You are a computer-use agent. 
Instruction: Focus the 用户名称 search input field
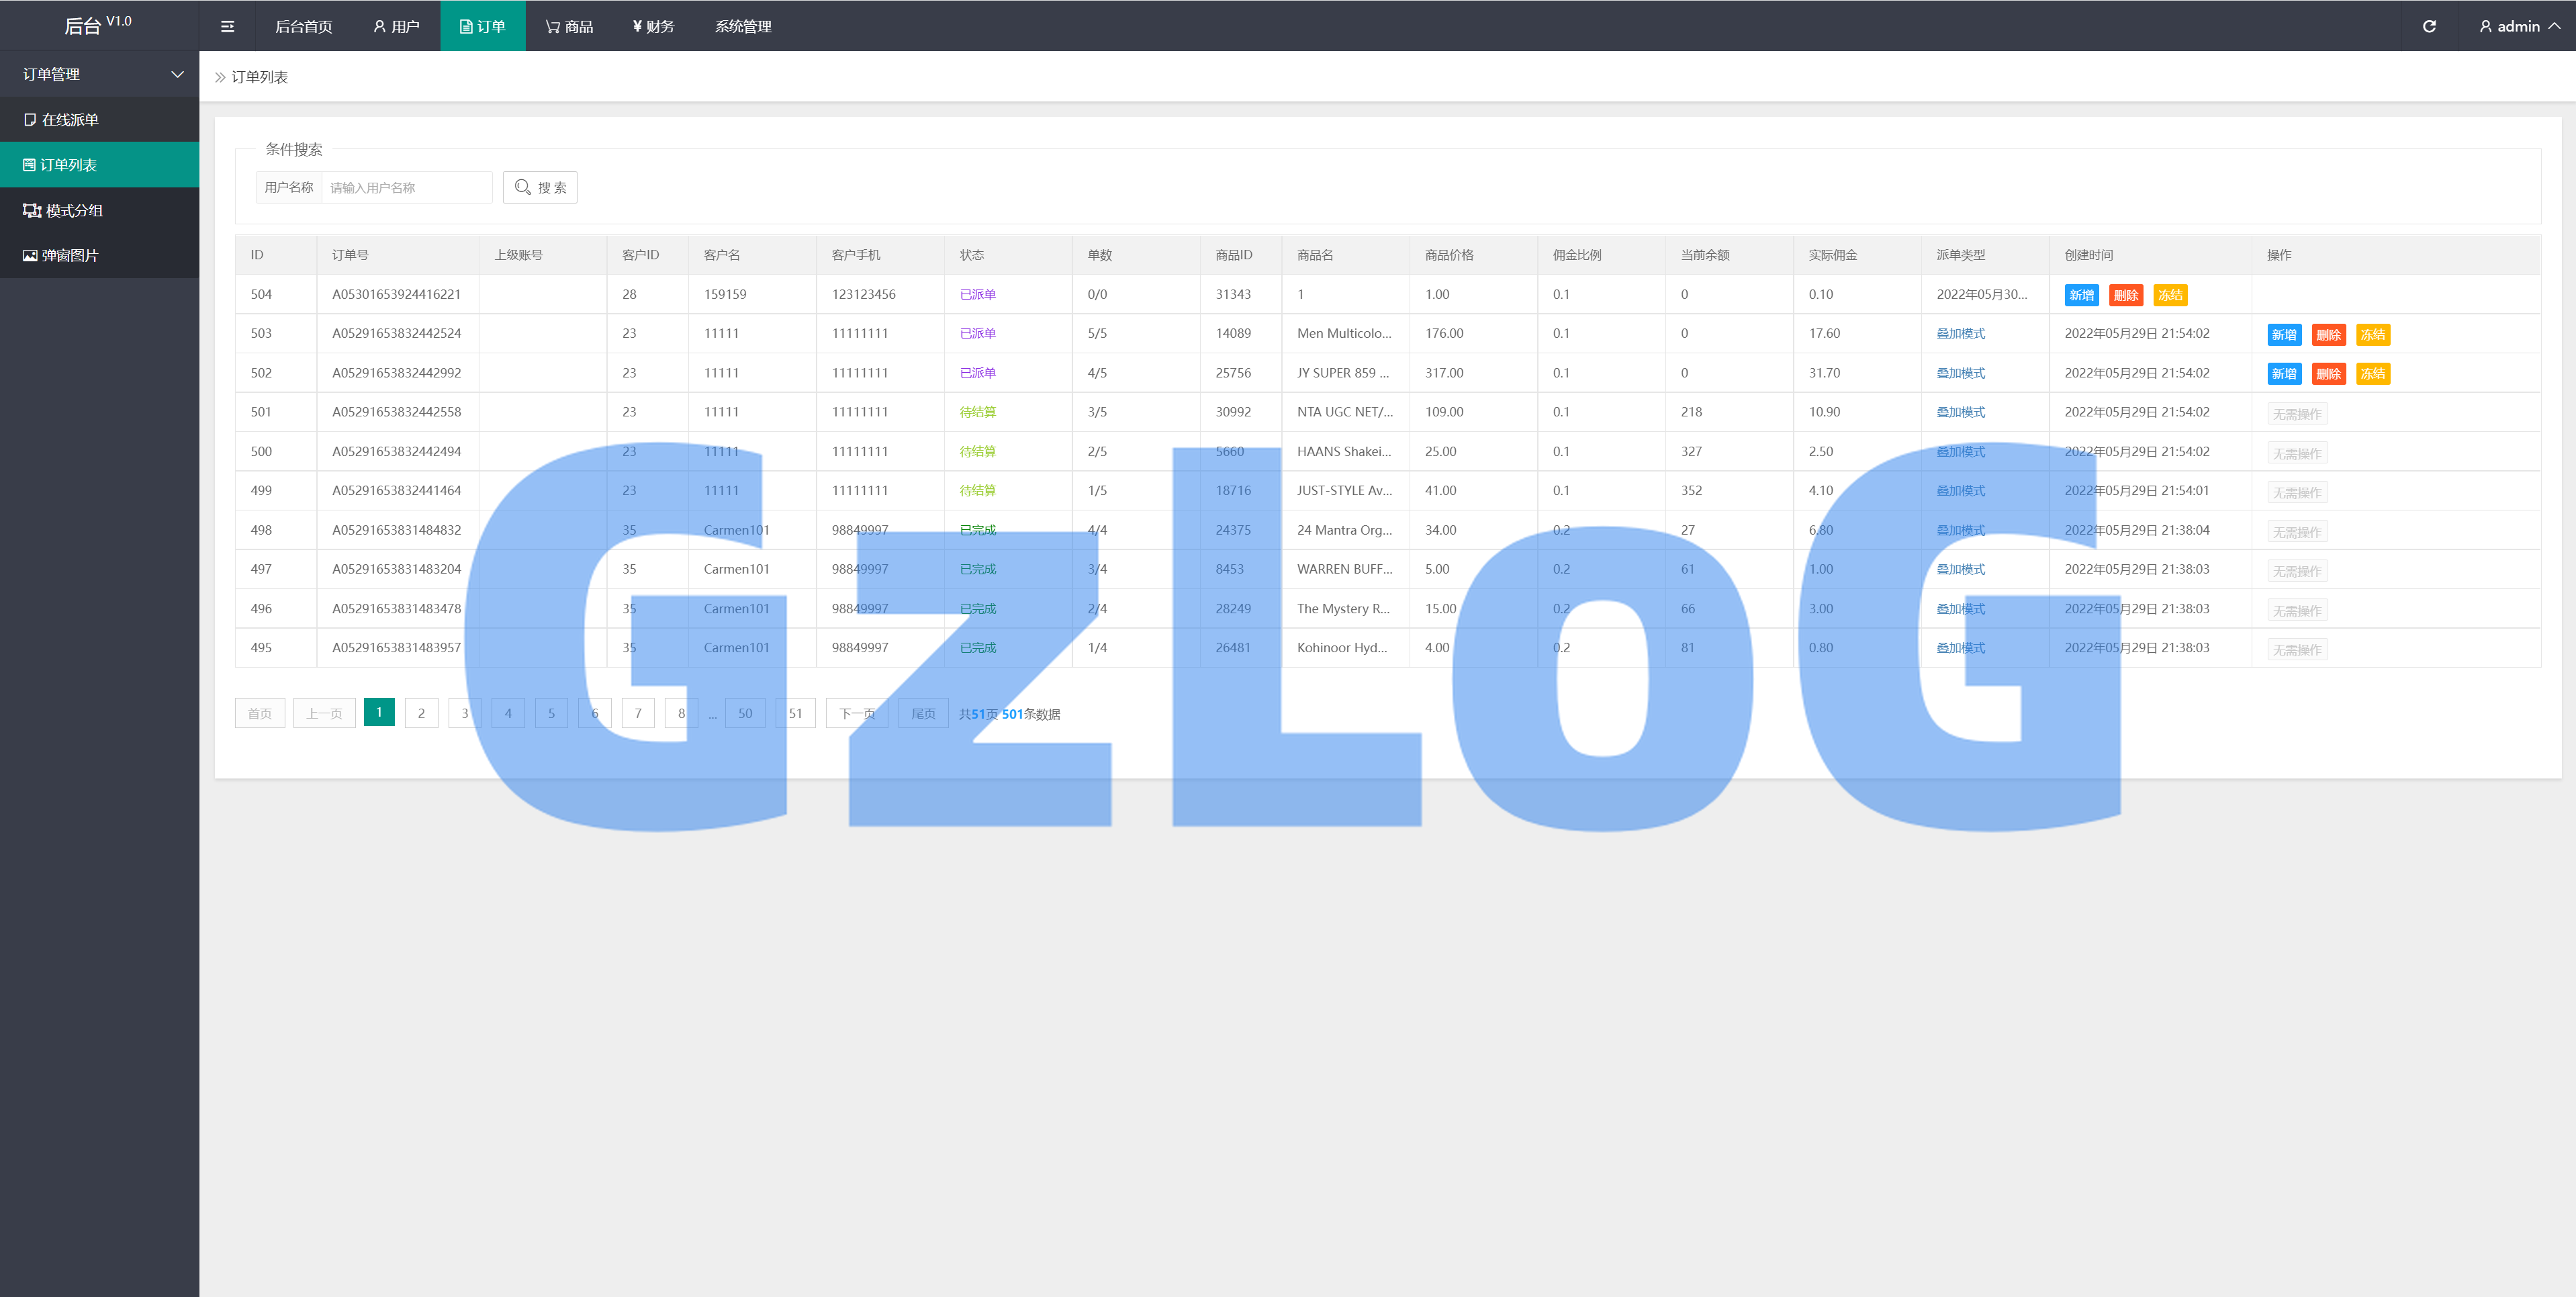406,187
